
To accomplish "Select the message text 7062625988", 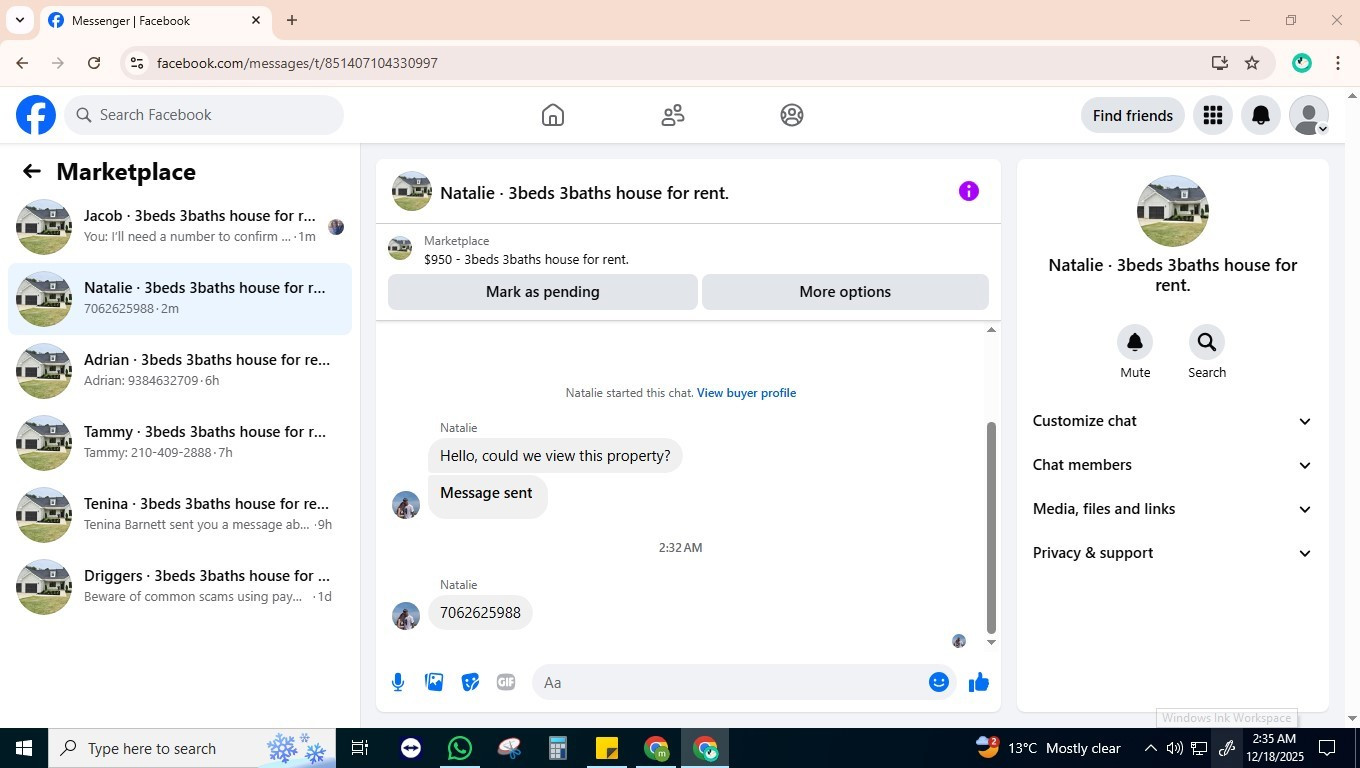I will pos(480,613).
